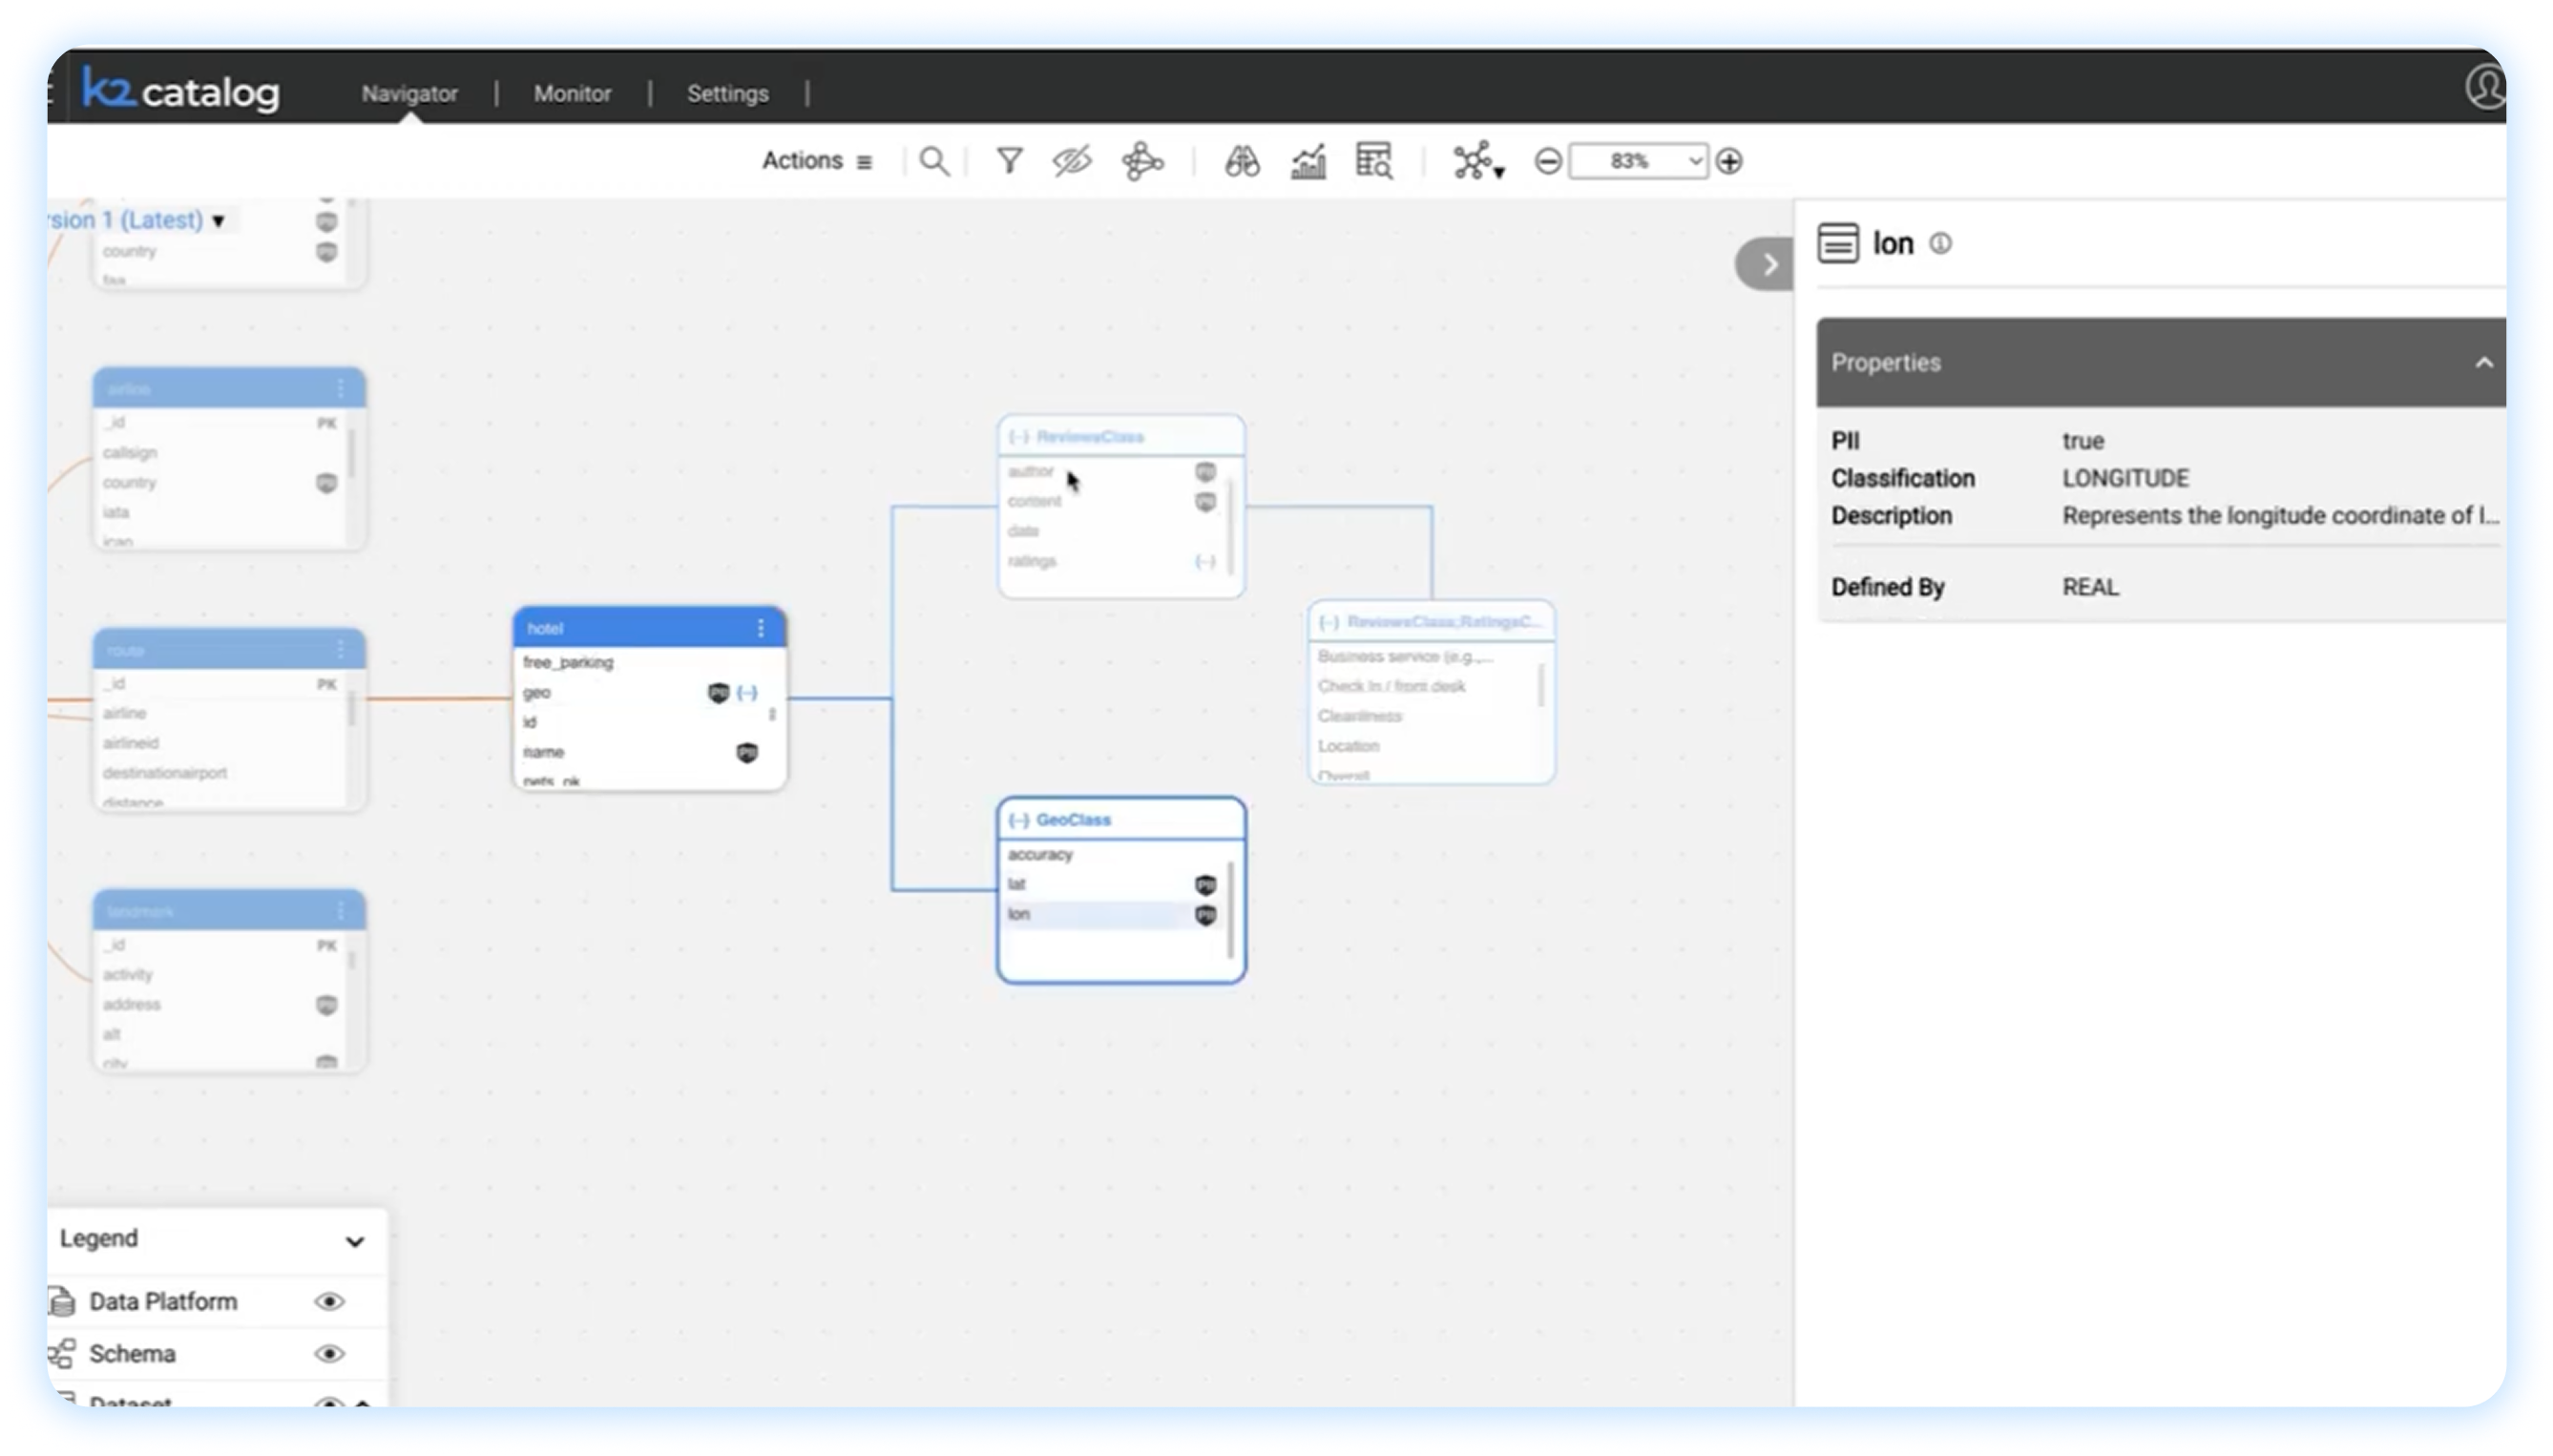2553x1456 pixels.
Task: Click info icon next to lon
Action: tap(1939, 243)
